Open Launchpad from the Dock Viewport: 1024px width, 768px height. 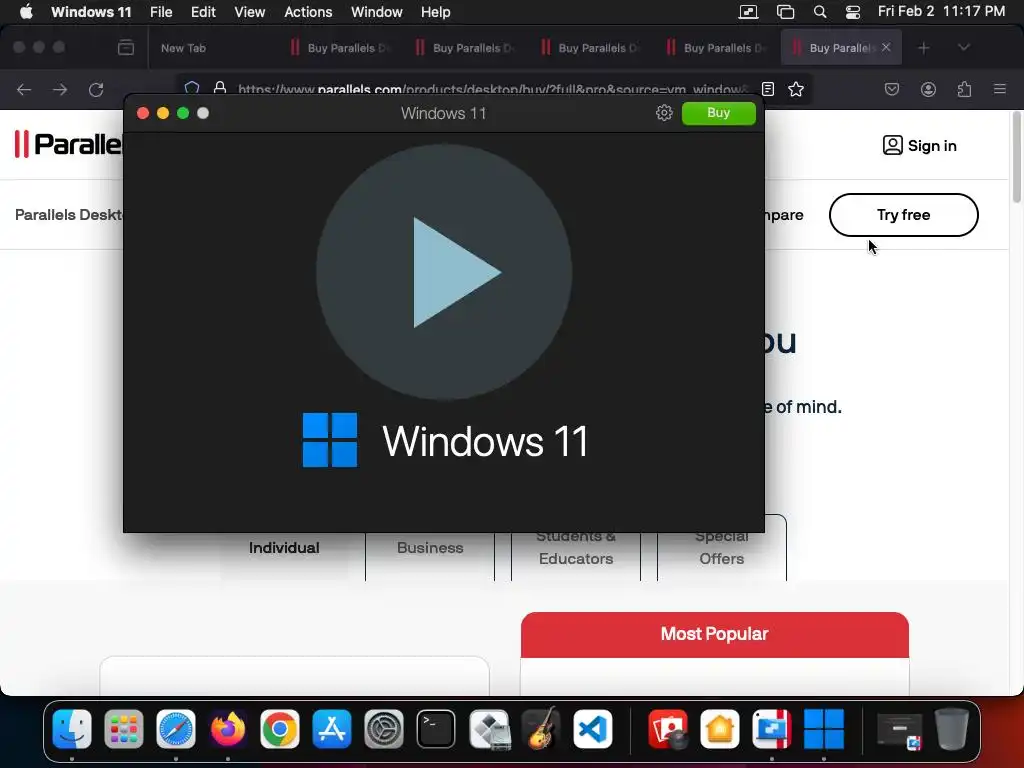[123, 729]
